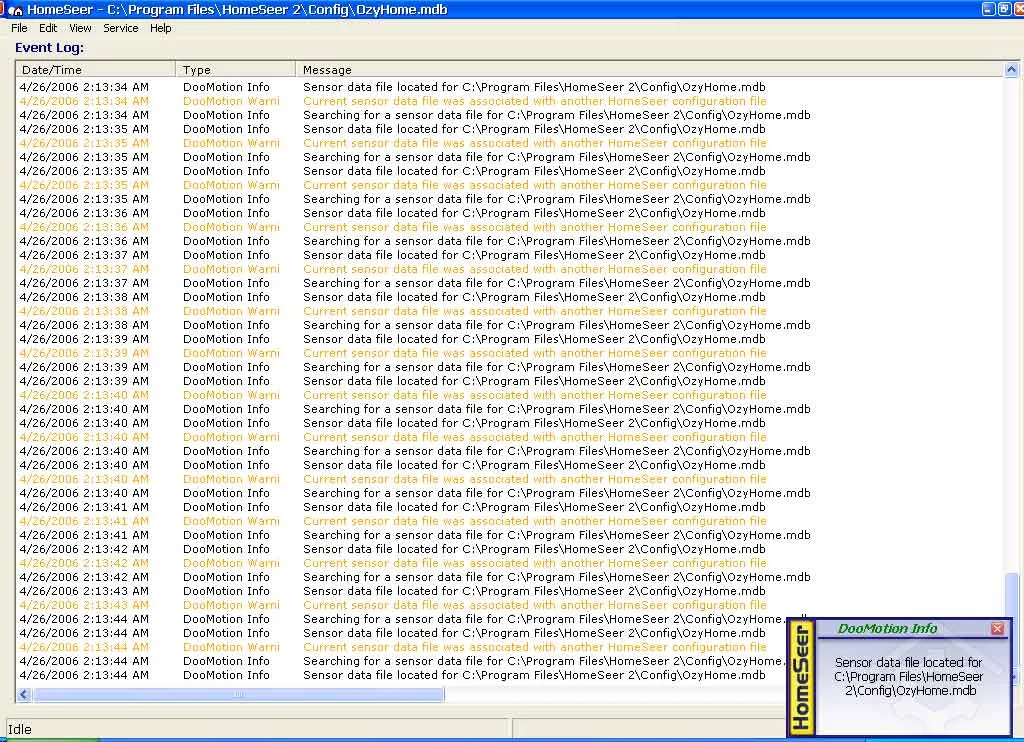Open the File menu
The image size is (1024, 742).
(19, 28)
